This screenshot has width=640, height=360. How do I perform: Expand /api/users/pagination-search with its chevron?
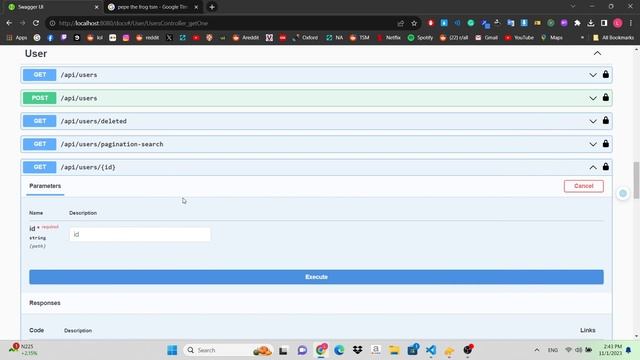tap(593, 144)
